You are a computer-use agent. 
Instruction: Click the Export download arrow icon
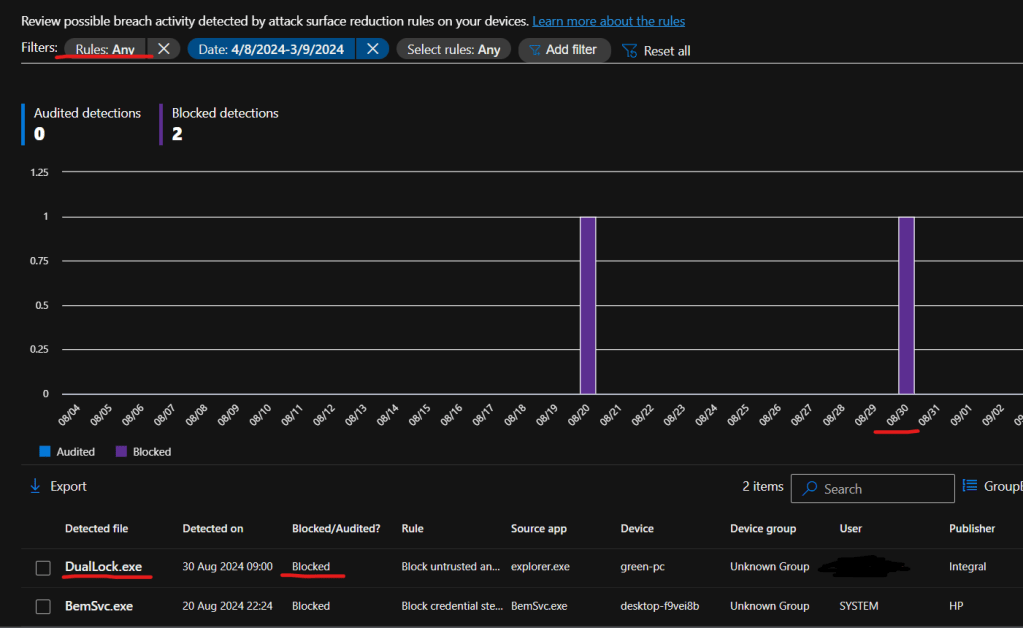pyautogui.click(x=35, y=486)
